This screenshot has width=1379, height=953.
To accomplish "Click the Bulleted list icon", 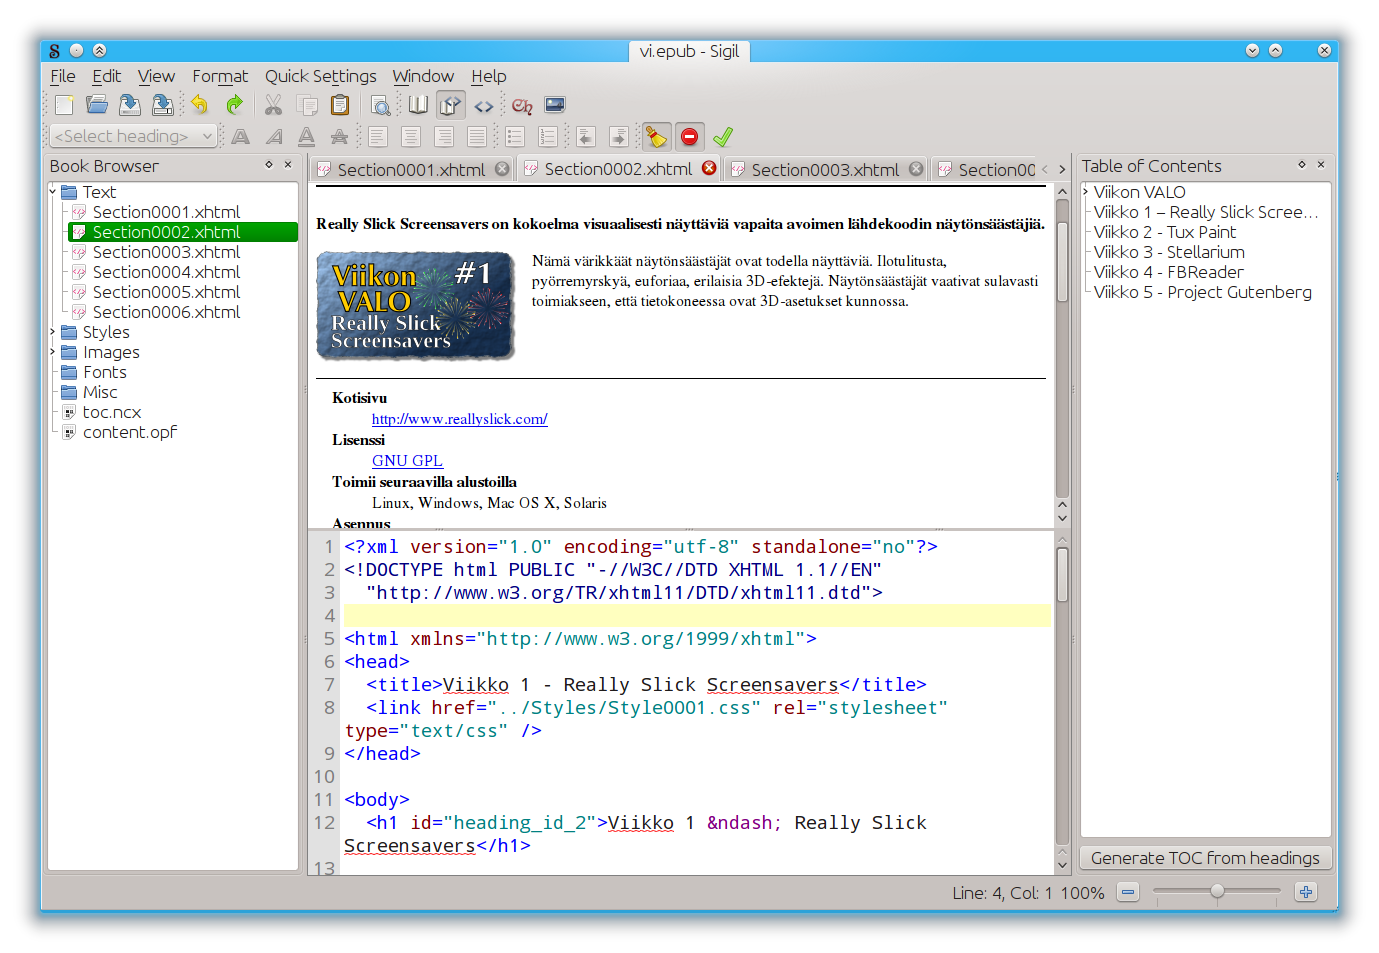I will click(515, 137).
